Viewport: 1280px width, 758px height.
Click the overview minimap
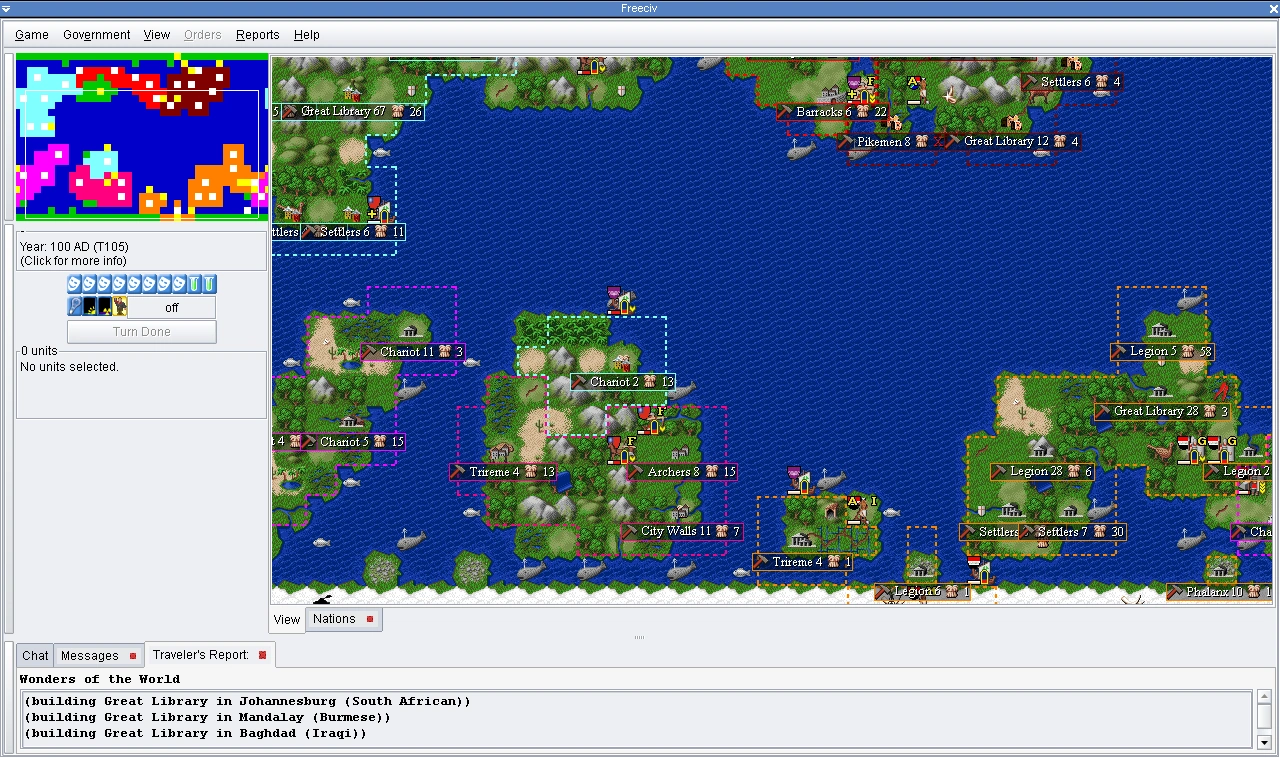point(142,137)
